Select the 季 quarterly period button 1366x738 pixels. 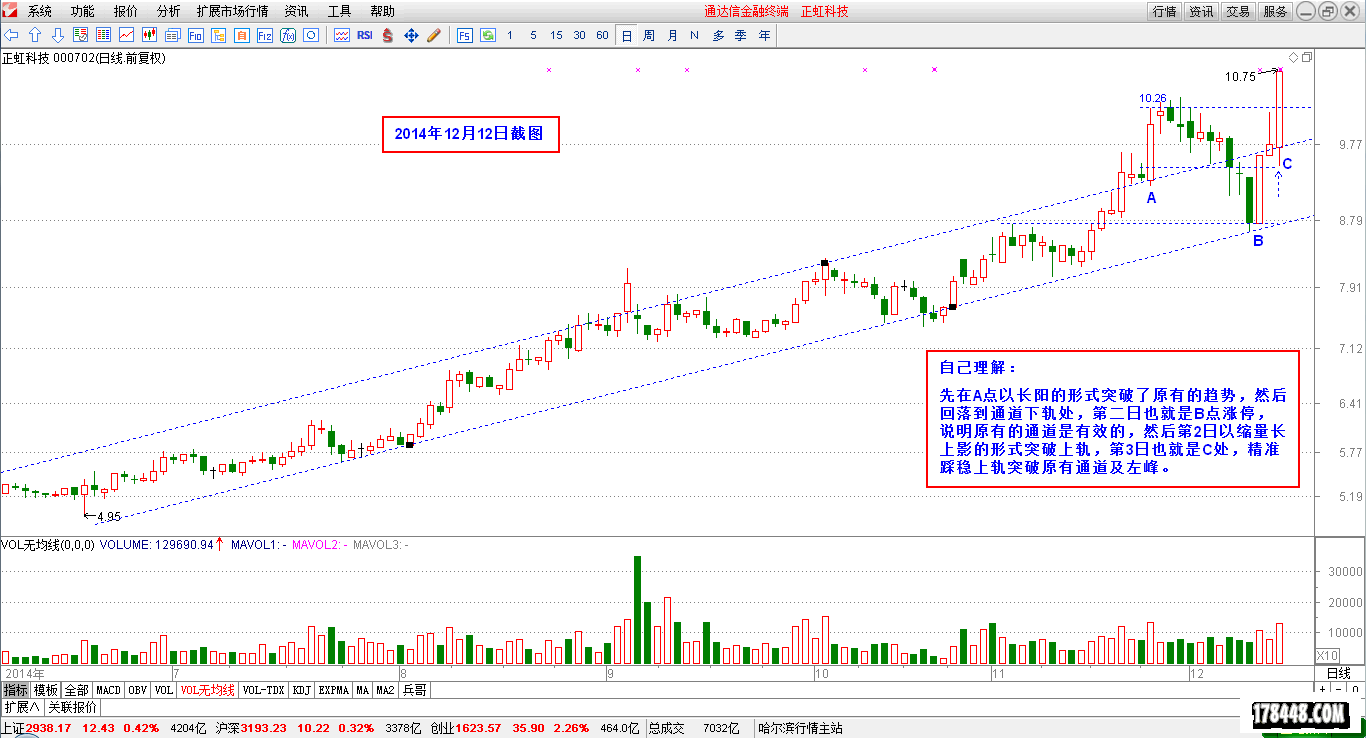(x=741, y=35)
